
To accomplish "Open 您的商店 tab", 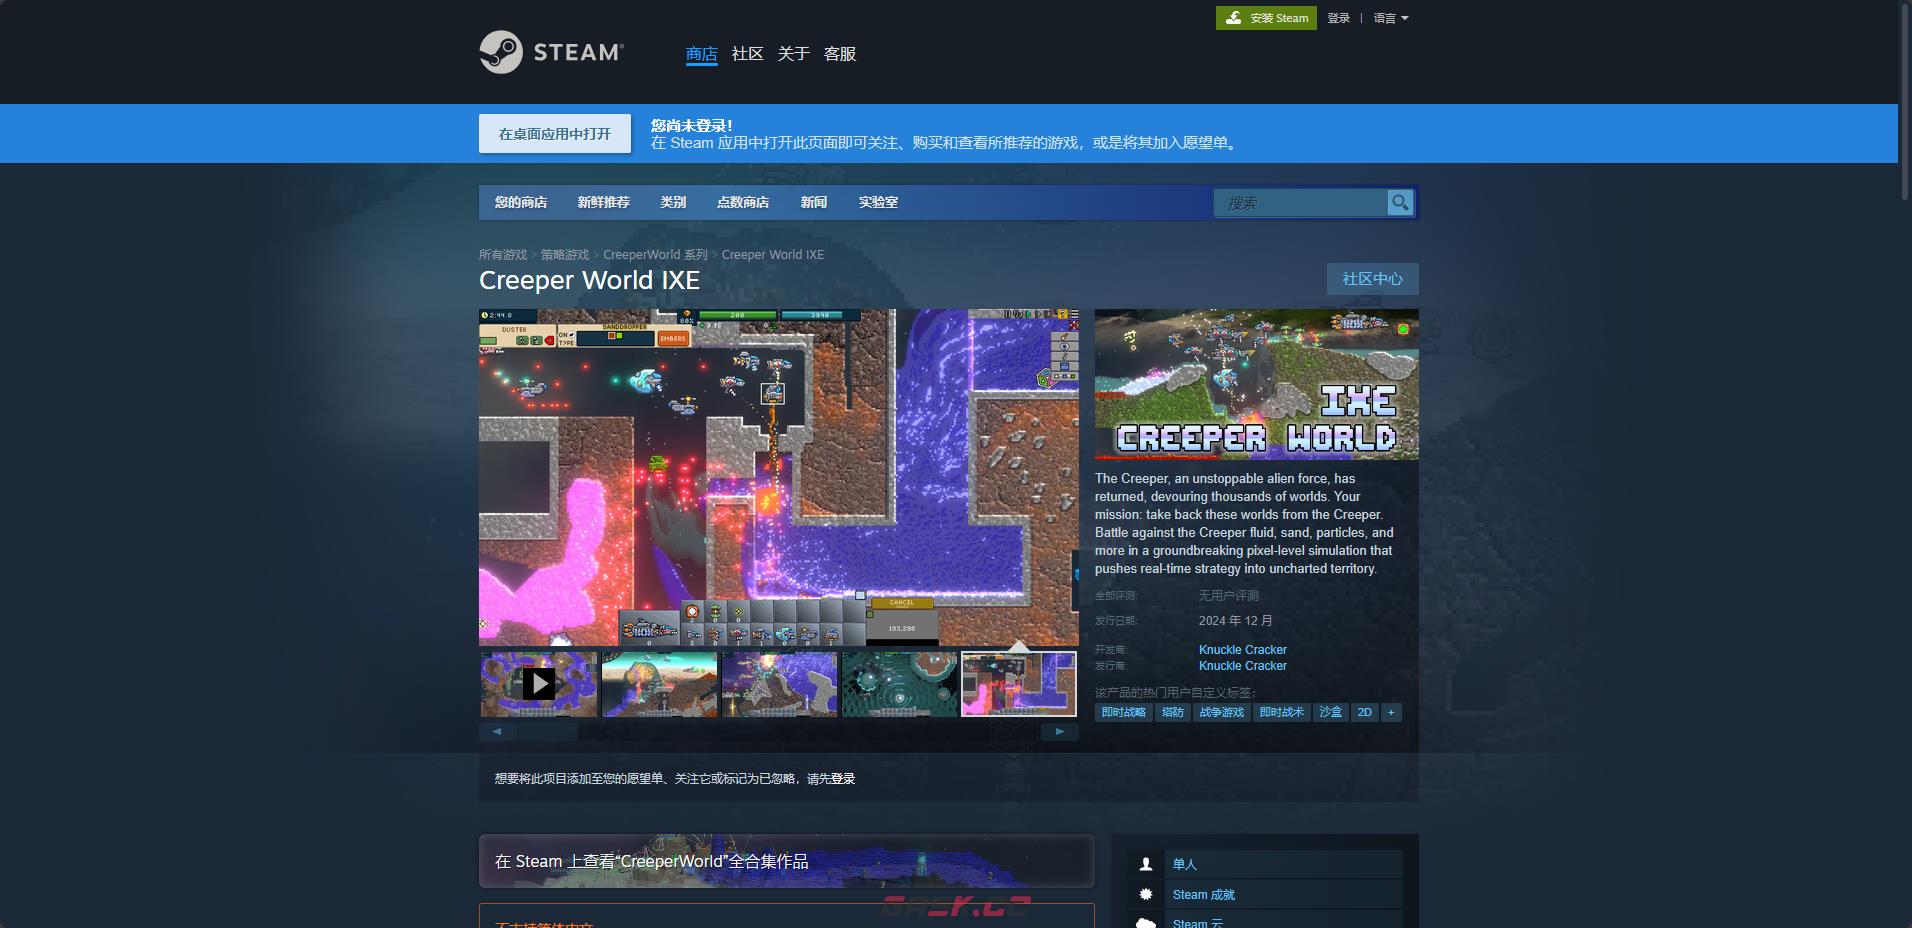I will click(521, 202).
